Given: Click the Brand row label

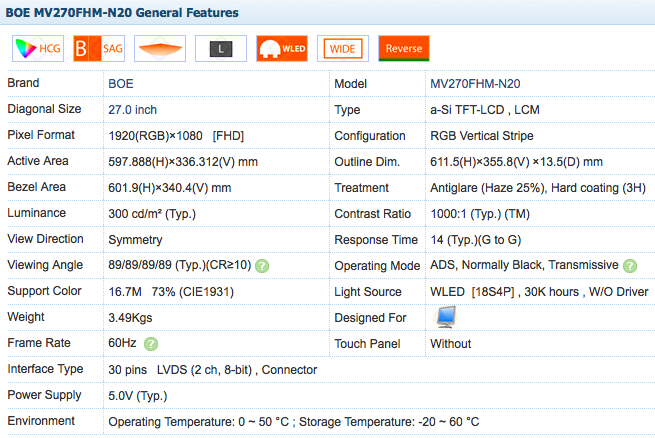Looking at the screenshot, I should (x=23, y=83).
